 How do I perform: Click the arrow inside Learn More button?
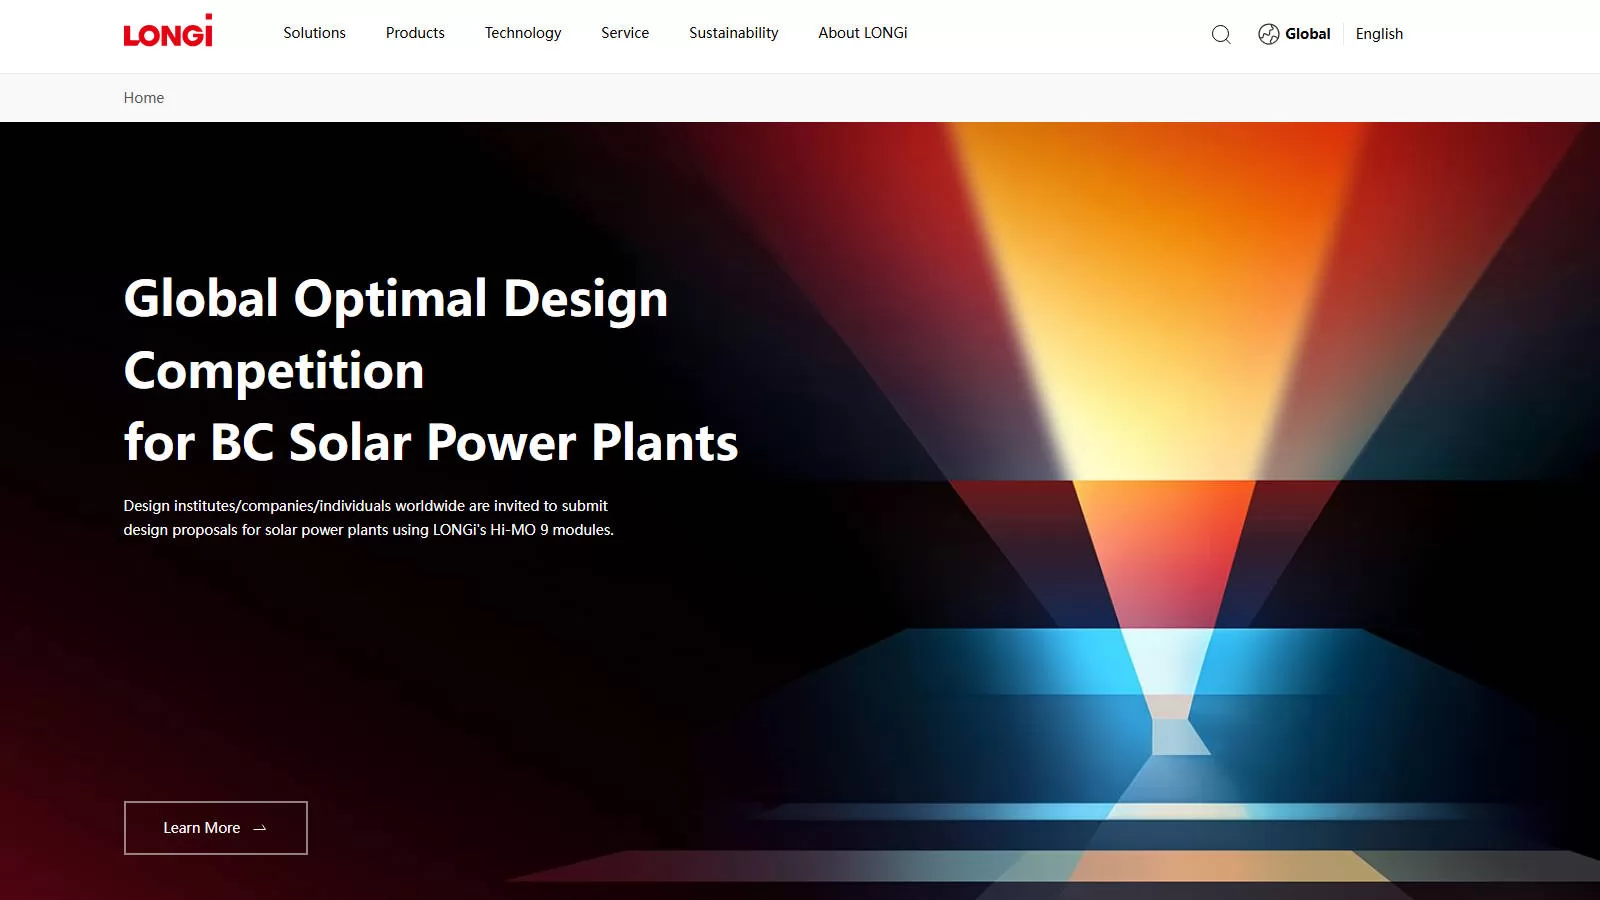pyautogui.click(x=260, y=828)
